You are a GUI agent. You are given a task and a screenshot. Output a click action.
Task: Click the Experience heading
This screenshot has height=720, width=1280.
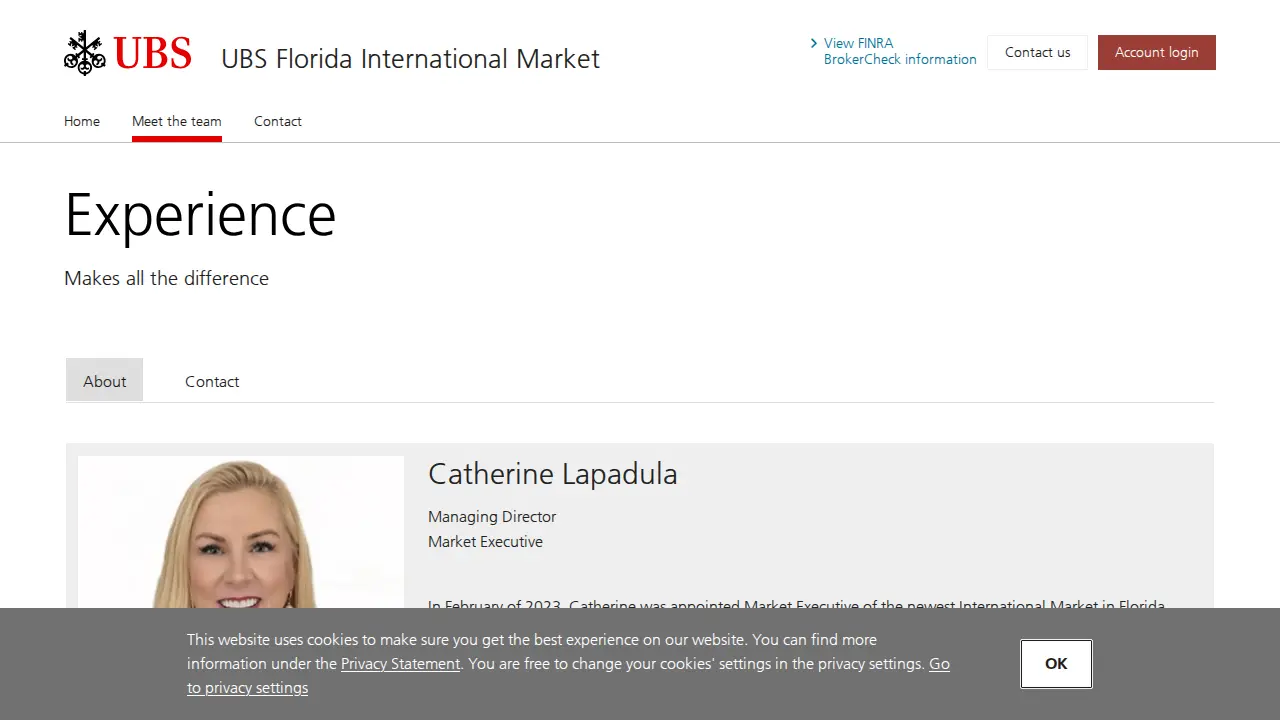(200, 215)
